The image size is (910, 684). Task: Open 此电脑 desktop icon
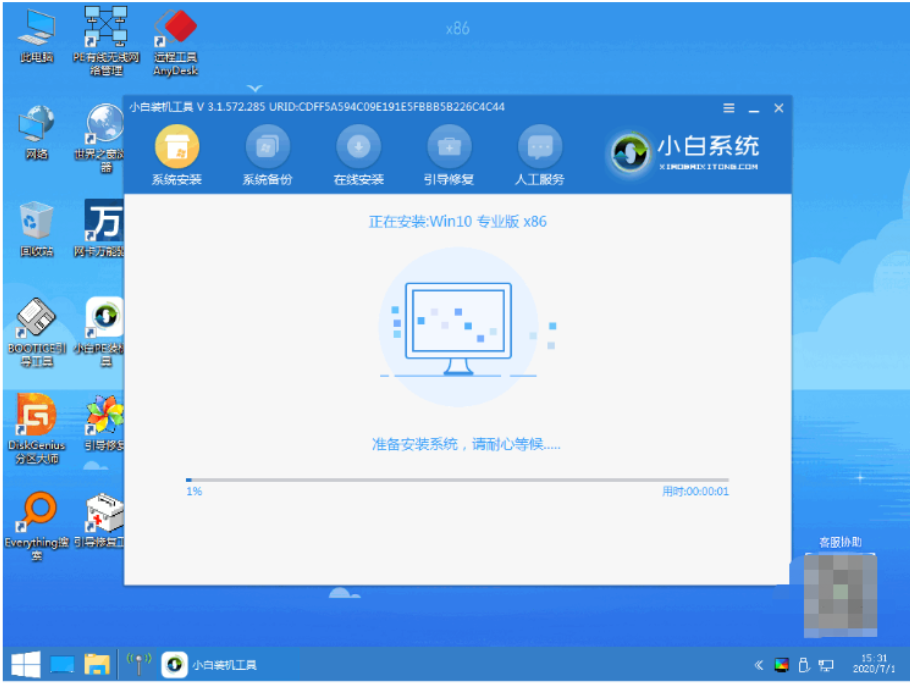tap(37, 35)
